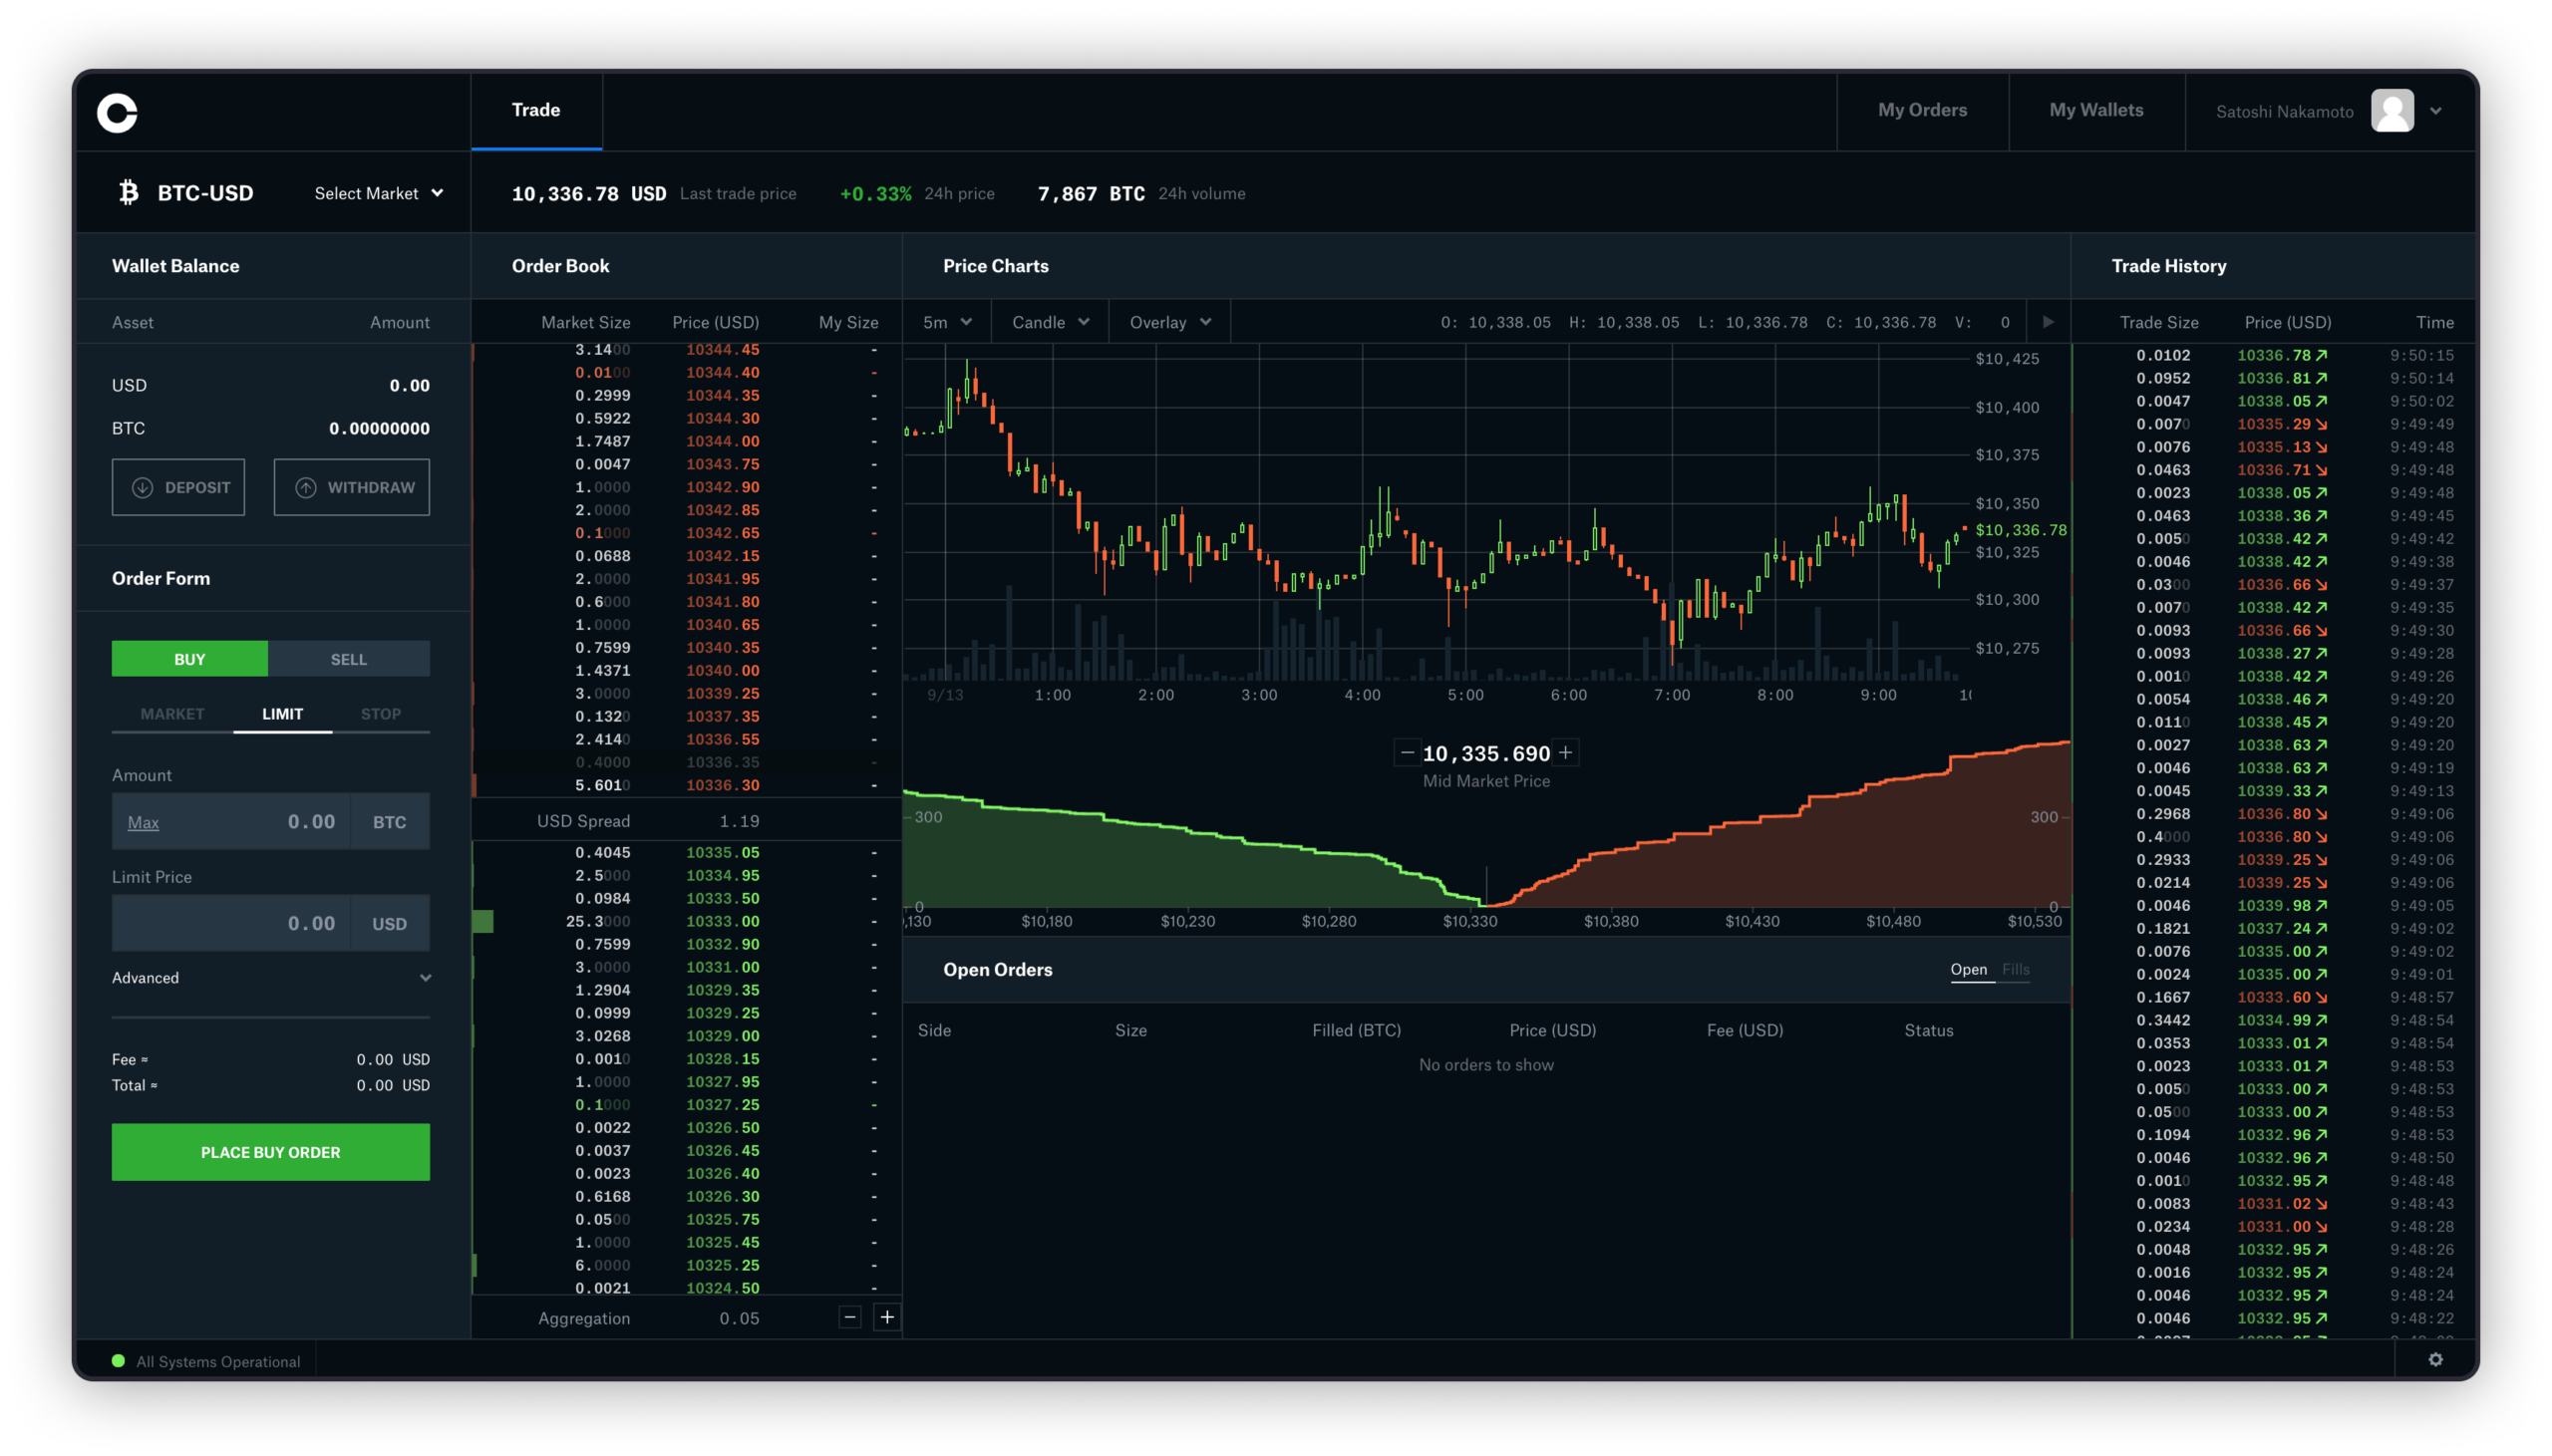Image resolution: width=2552 pixels, height=1456 pixels.
Task: Select the MARKET order tab
Action: pyautogui.click(x=171, y=714)
